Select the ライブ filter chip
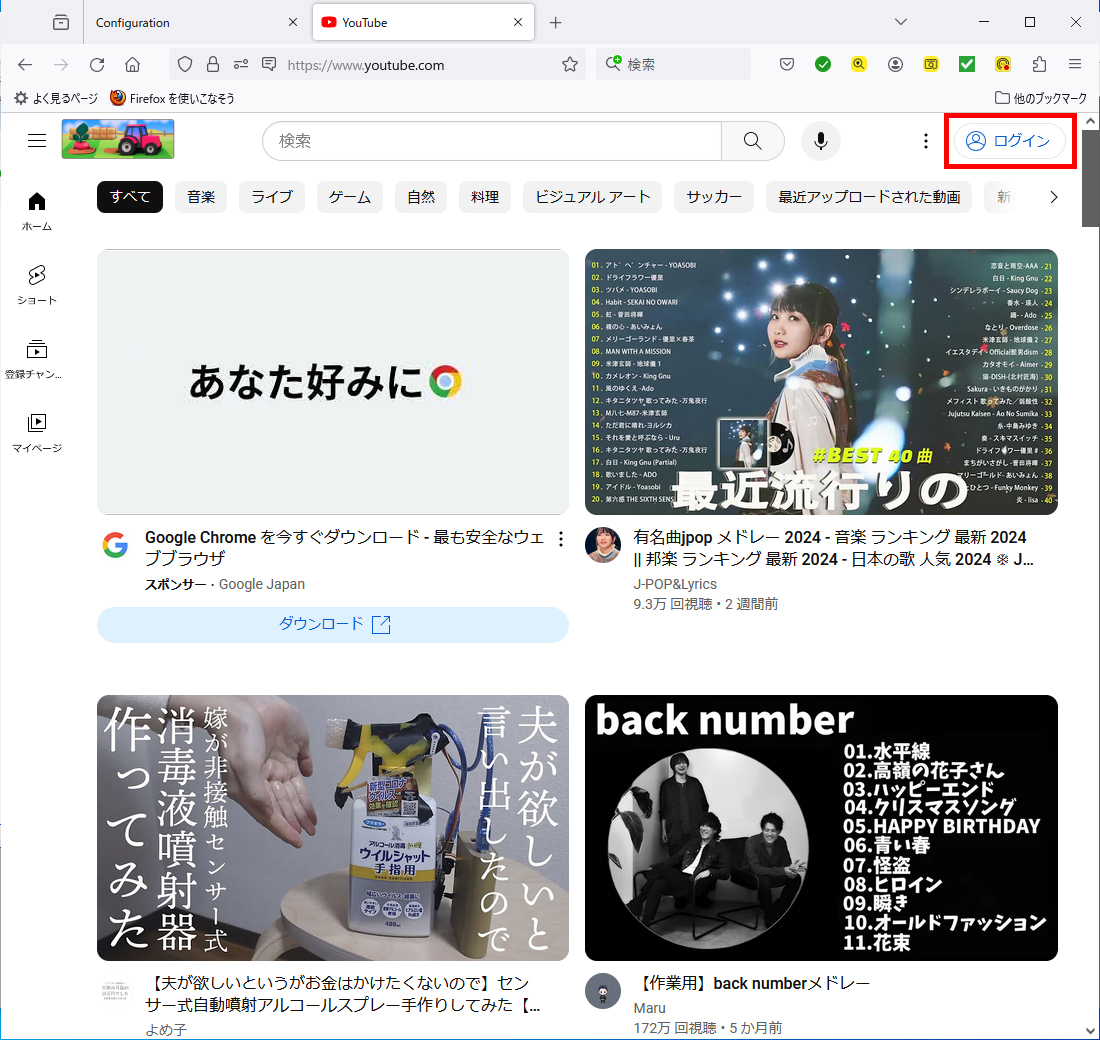Image resolution: width=1100 pixels, height=1040 pixels. coord(271,197)
